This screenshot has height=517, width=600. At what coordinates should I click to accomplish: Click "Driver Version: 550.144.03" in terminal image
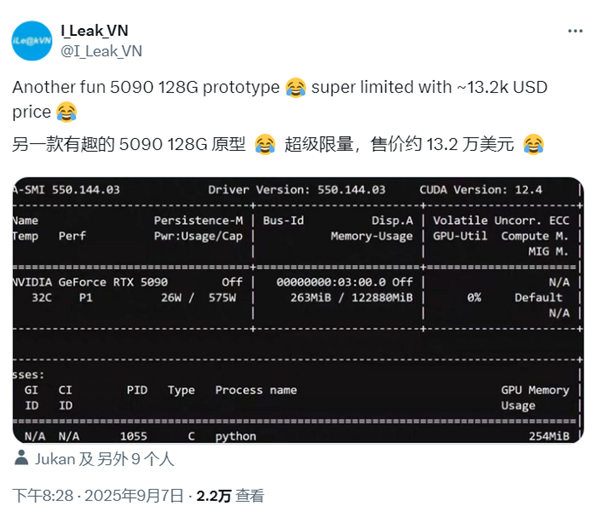coord(297,189)
